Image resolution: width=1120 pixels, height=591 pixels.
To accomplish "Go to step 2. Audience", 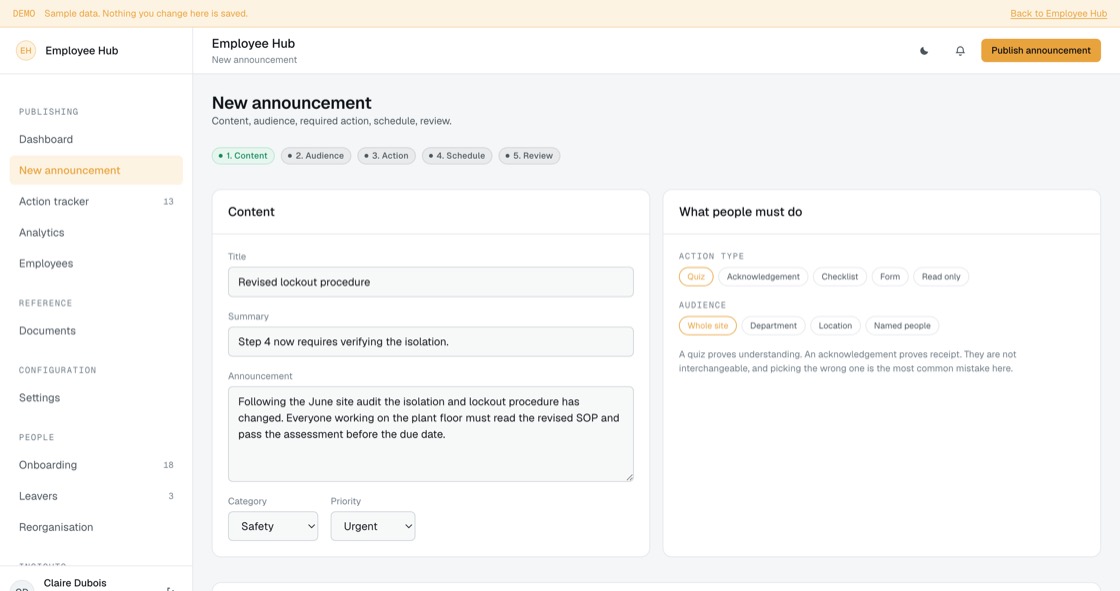I will coord(316,156).
